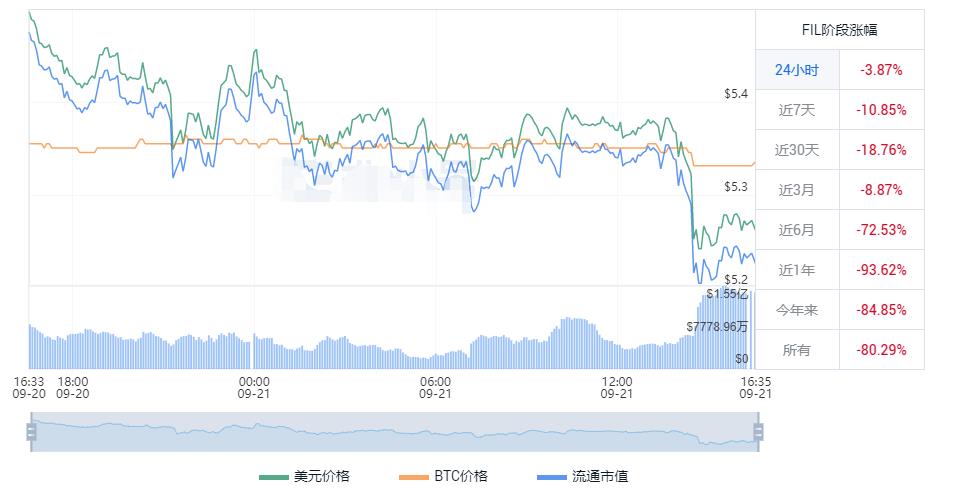Click the range navigator mini chart
Screen dimensions: 956x496
click(x=394, y=432)
